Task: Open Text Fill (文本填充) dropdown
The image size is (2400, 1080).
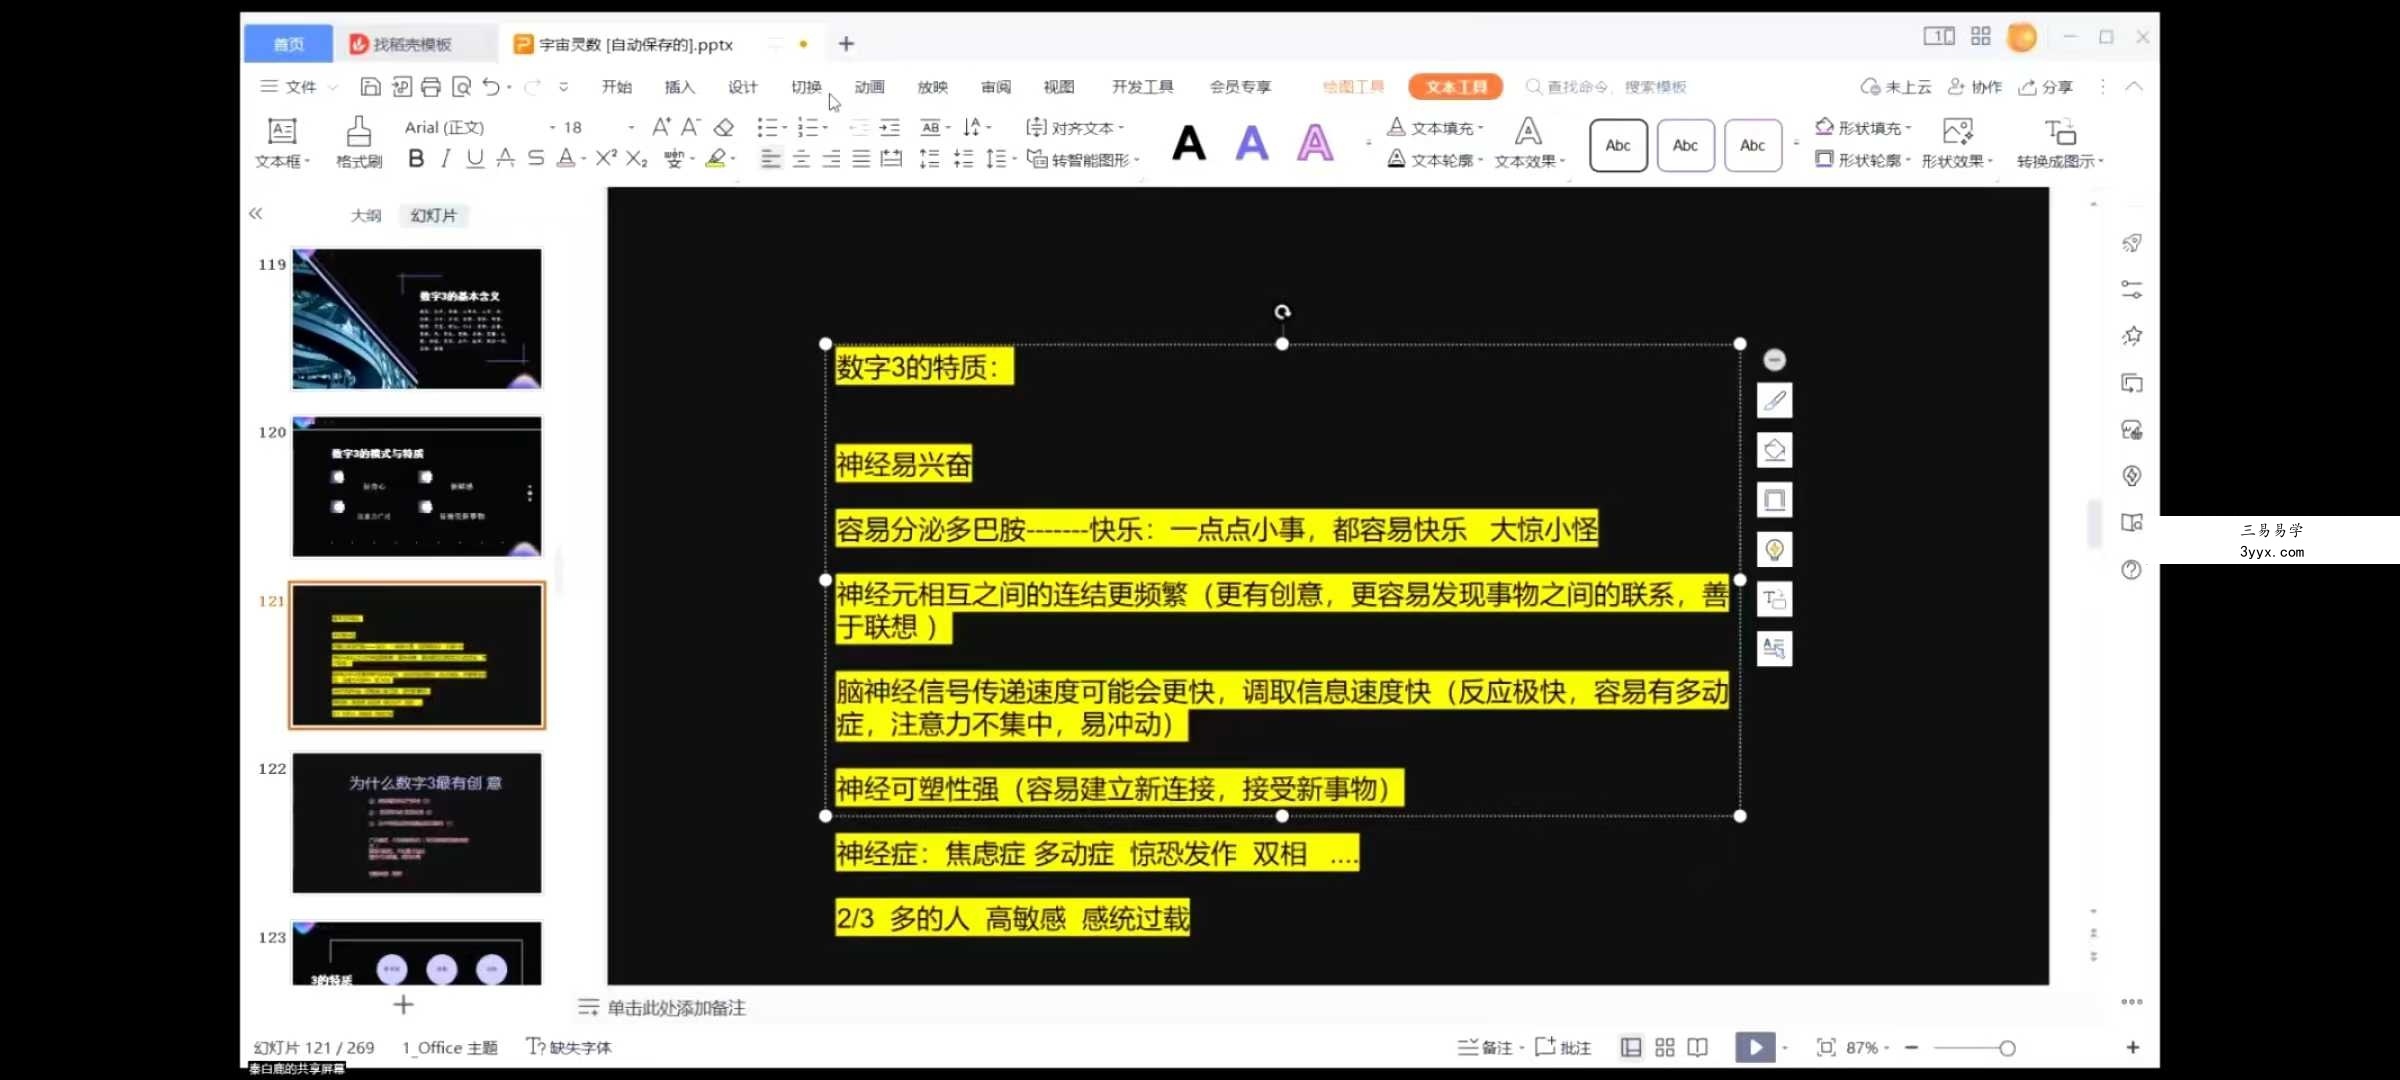Action: (1435, 128)
